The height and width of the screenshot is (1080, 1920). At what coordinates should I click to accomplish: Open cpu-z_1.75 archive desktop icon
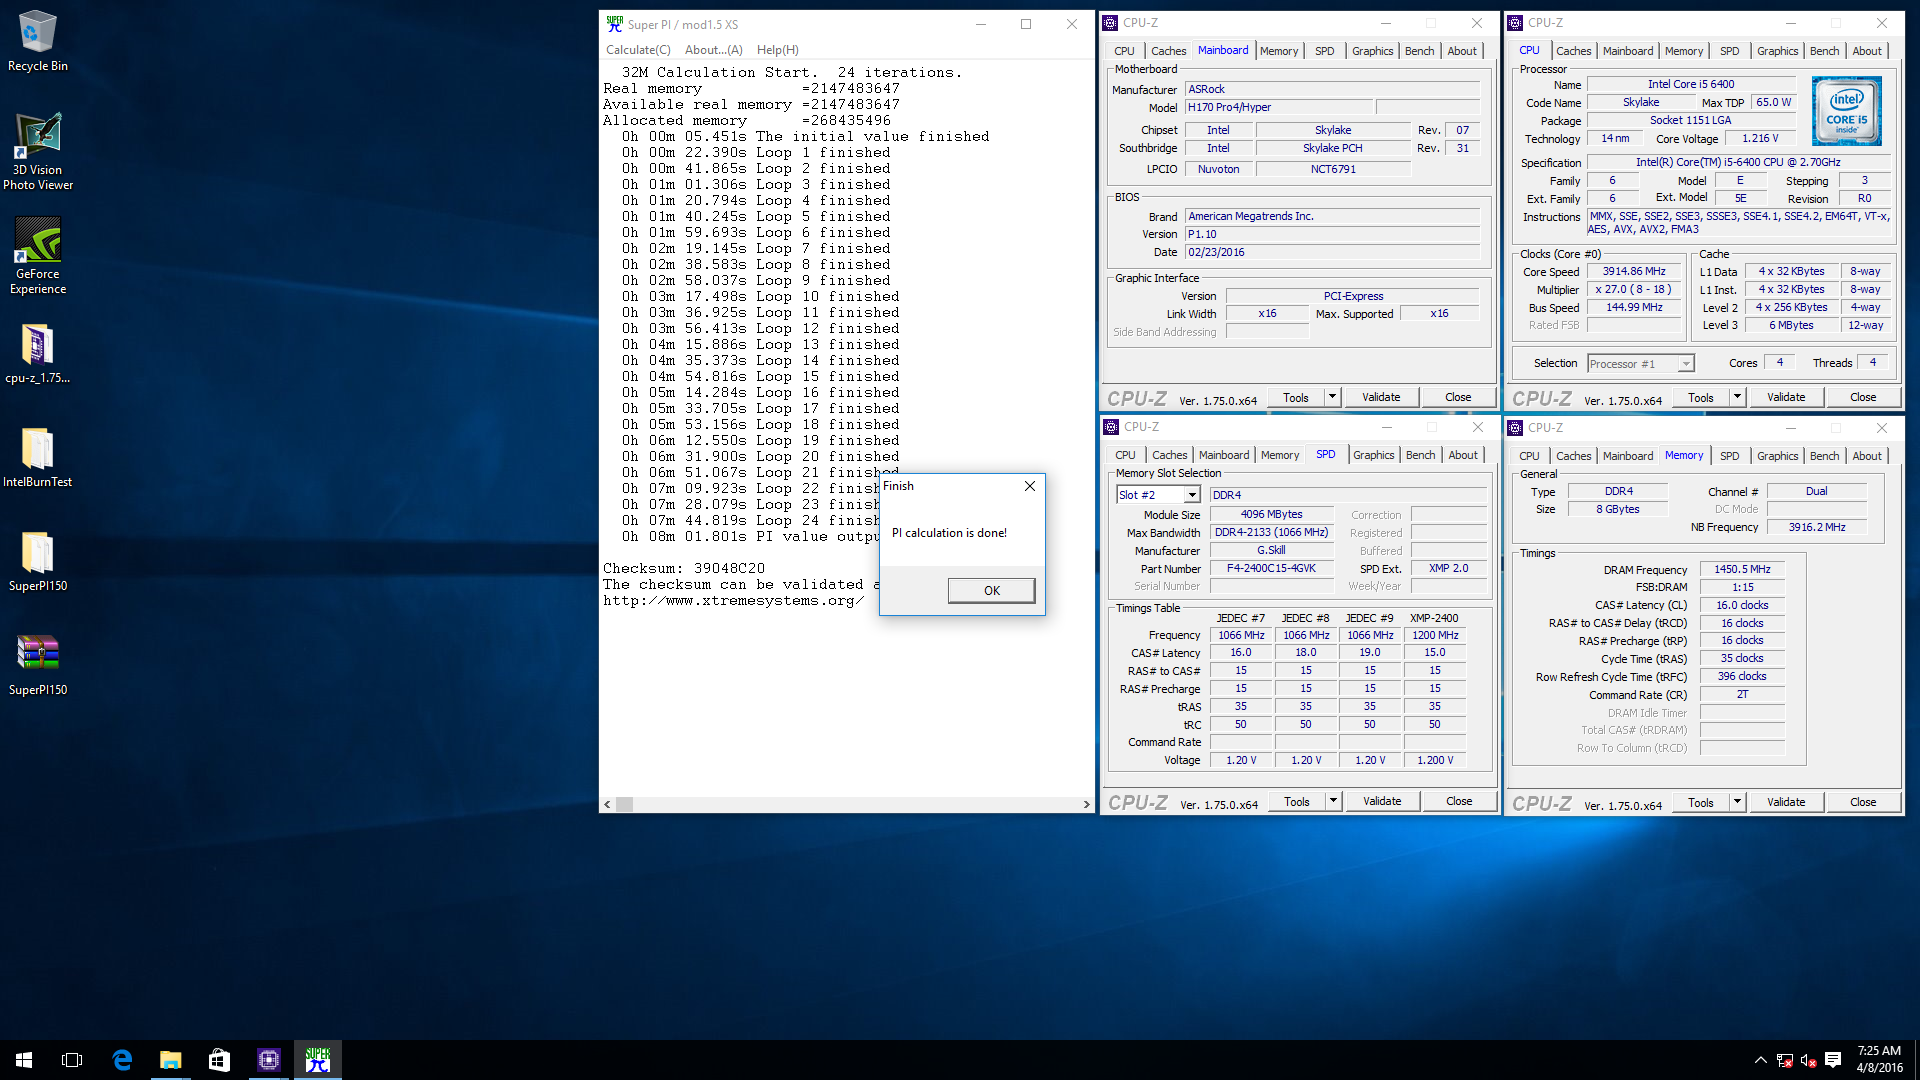tap(38, 354)
